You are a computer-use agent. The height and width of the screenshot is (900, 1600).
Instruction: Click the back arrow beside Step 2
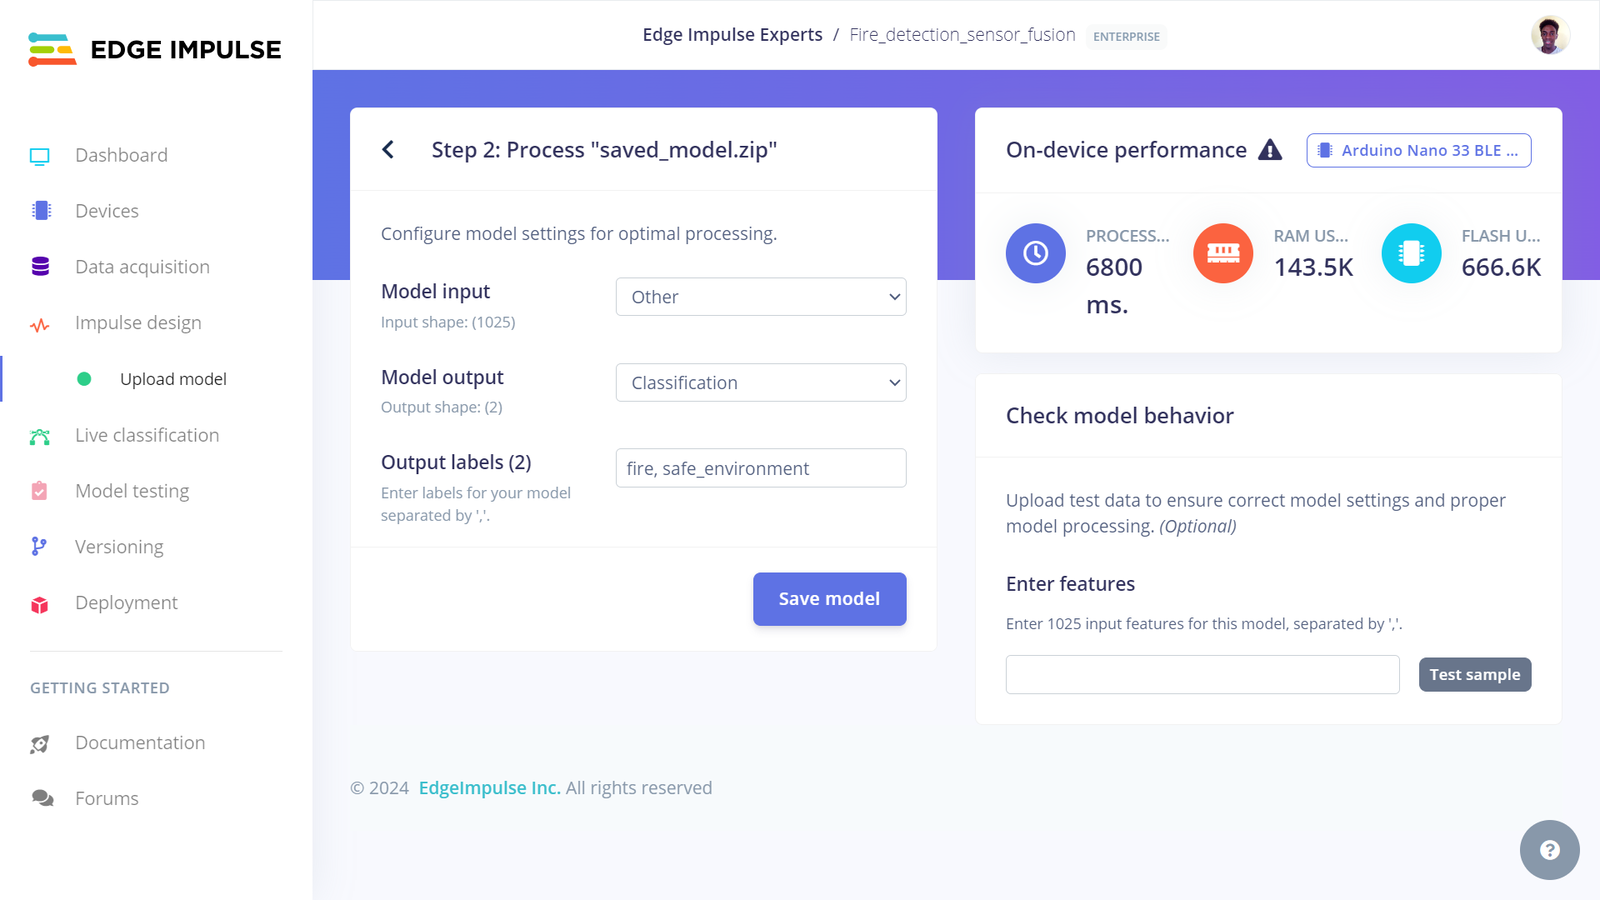[388, 150]
